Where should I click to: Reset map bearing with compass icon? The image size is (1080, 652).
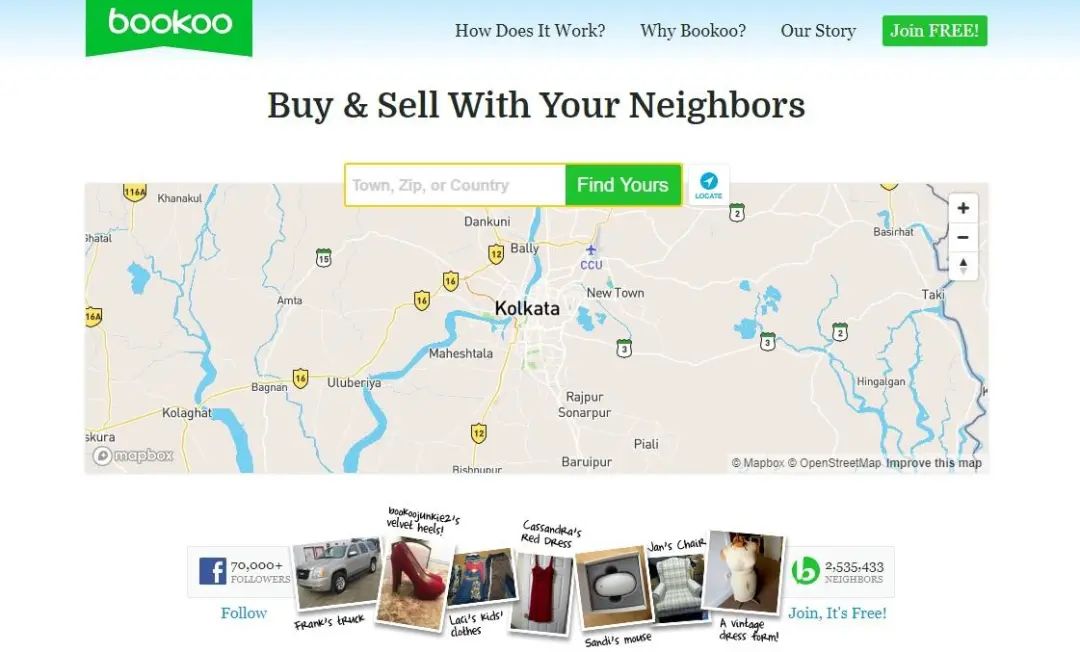point(963,266)
